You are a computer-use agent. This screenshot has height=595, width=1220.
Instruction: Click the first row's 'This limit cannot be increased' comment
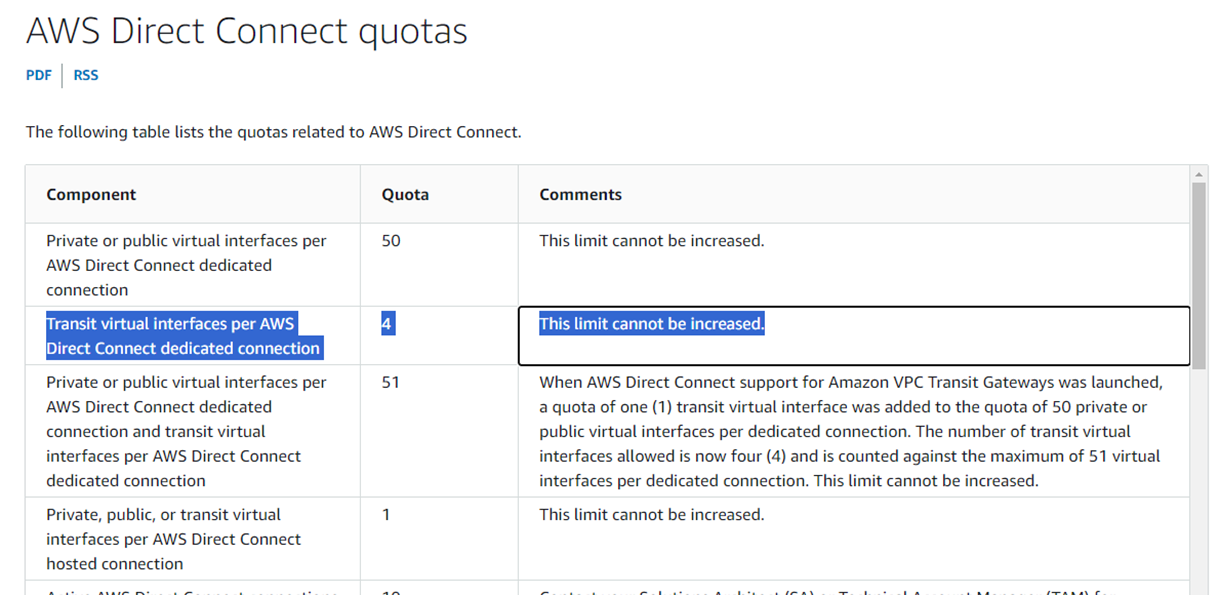[652, 241]
